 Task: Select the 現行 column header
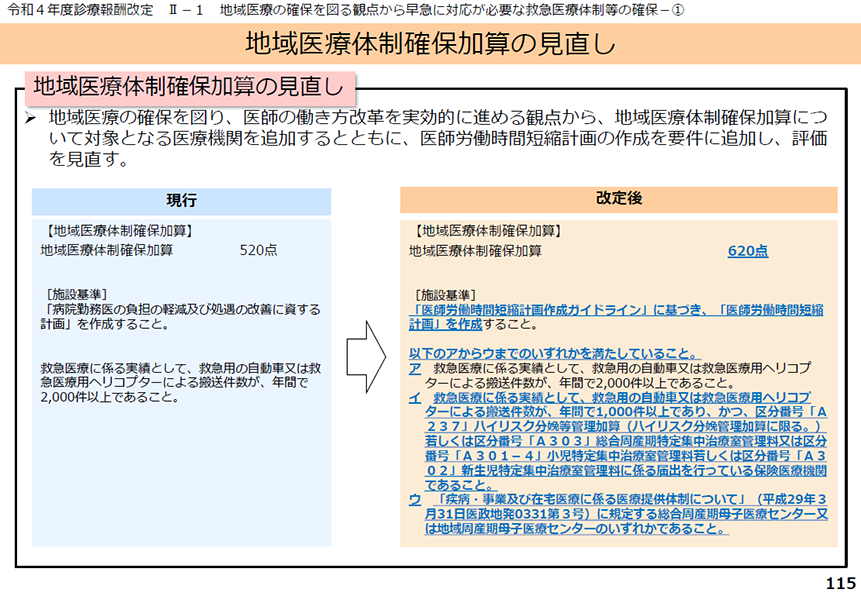(x=181, y=201)
